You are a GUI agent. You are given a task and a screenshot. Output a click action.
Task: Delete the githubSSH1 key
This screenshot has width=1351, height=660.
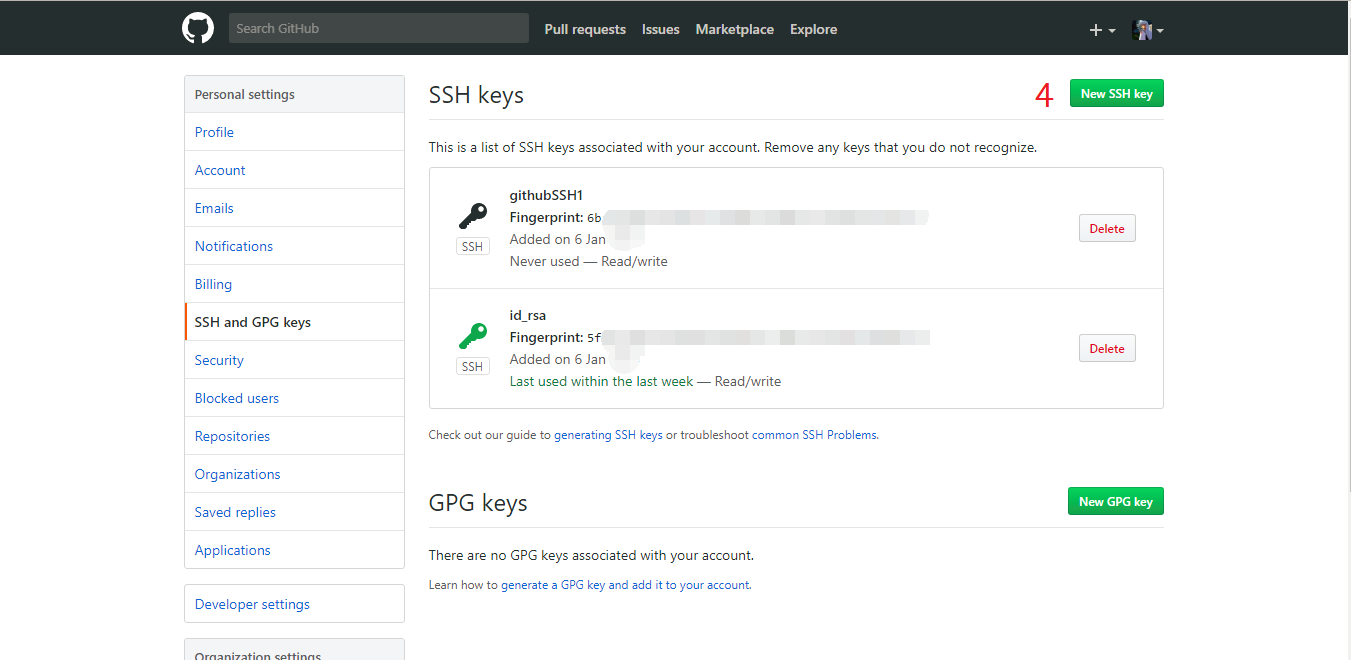1106,229
